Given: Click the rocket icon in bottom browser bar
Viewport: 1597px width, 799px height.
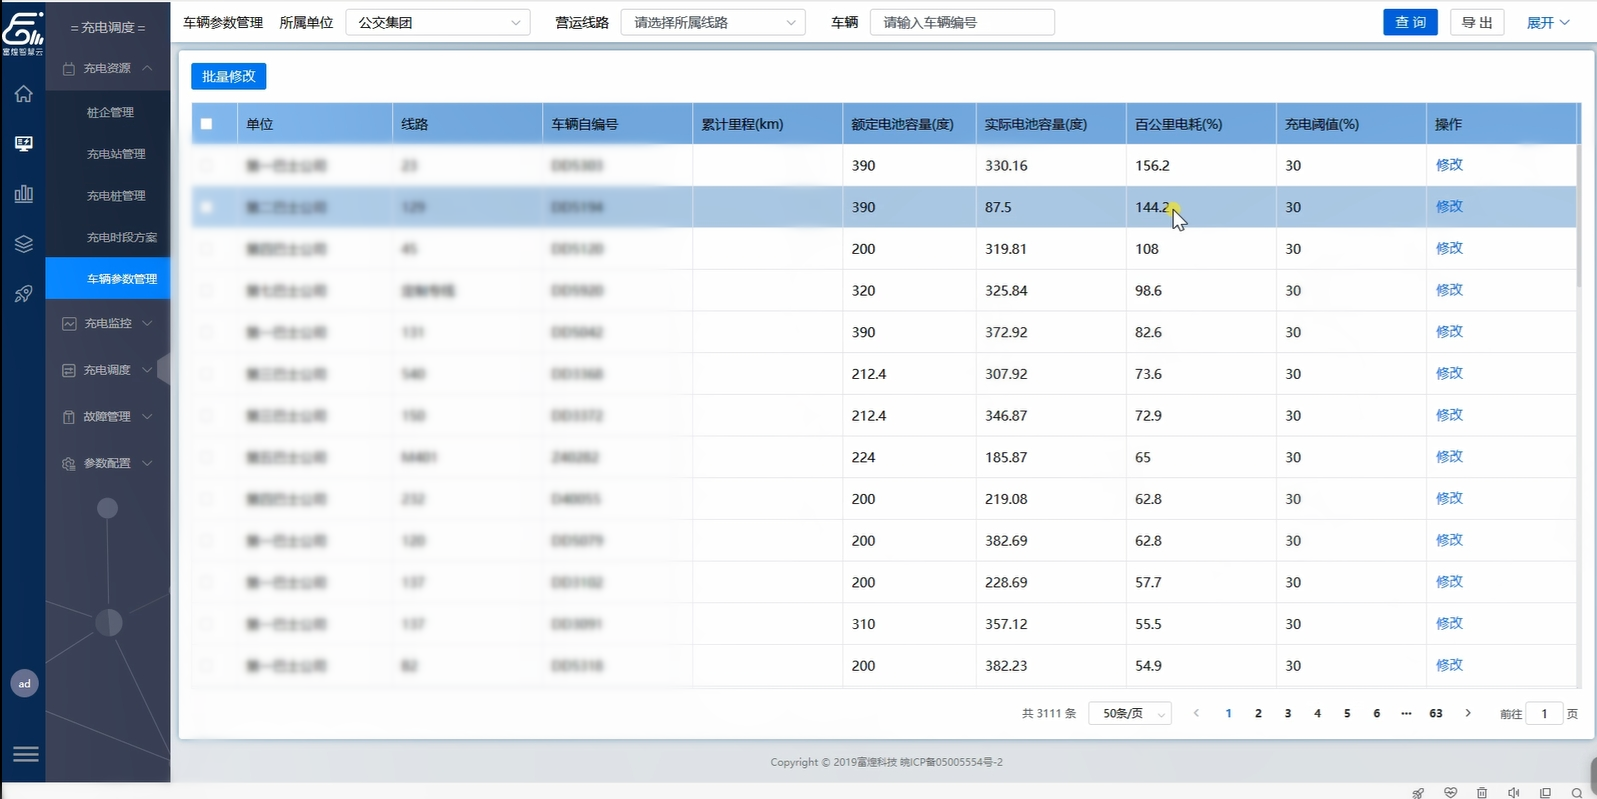Looking at the screenshot, I should (x=1418, y=792).
